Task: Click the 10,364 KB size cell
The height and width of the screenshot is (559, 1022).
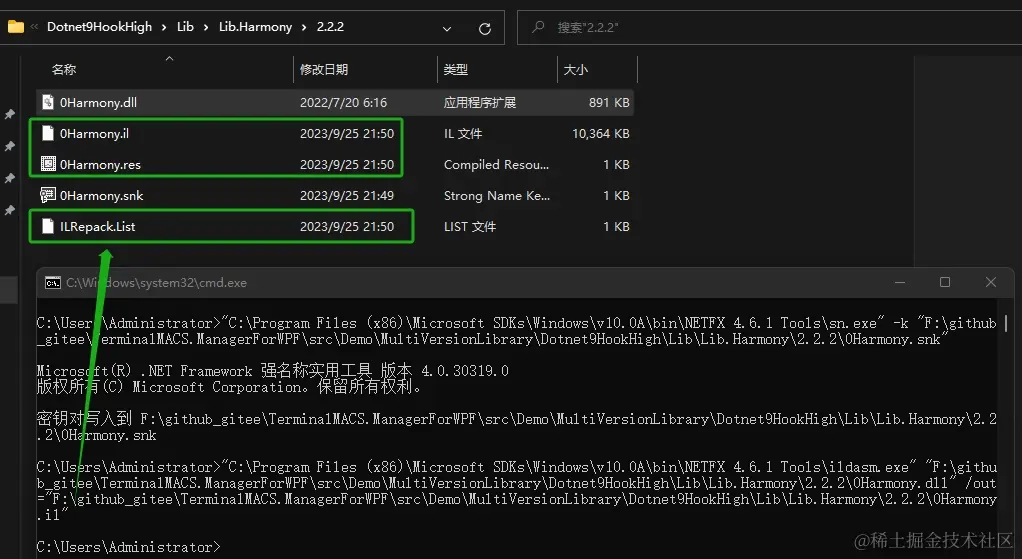Action: tap(600, 134)
